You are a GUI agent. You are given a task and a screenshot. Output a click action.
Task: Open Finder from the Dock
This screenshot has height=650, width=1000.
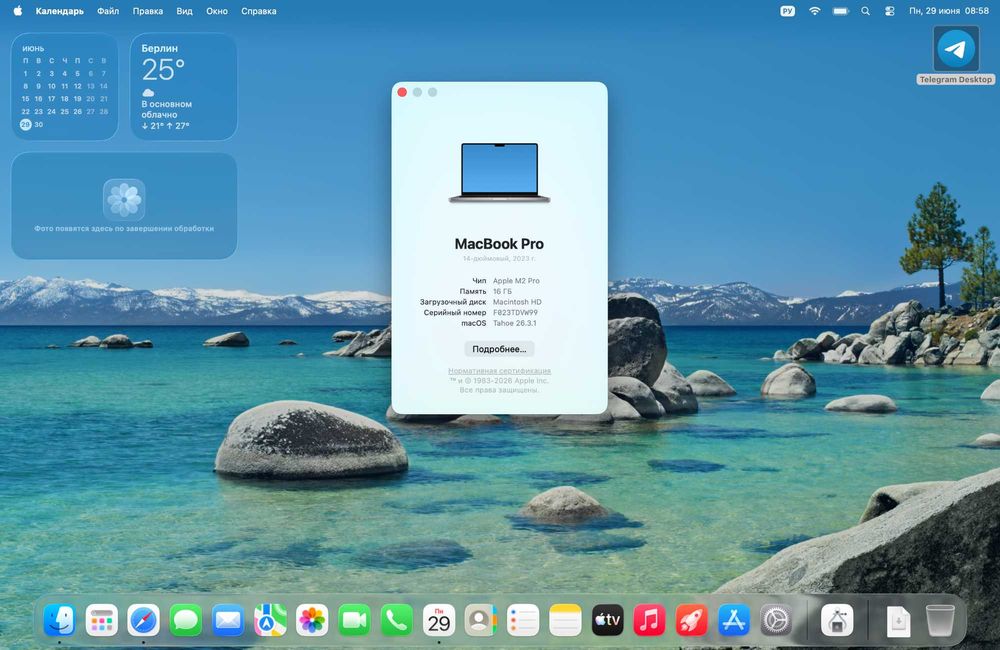pos(59,619)
